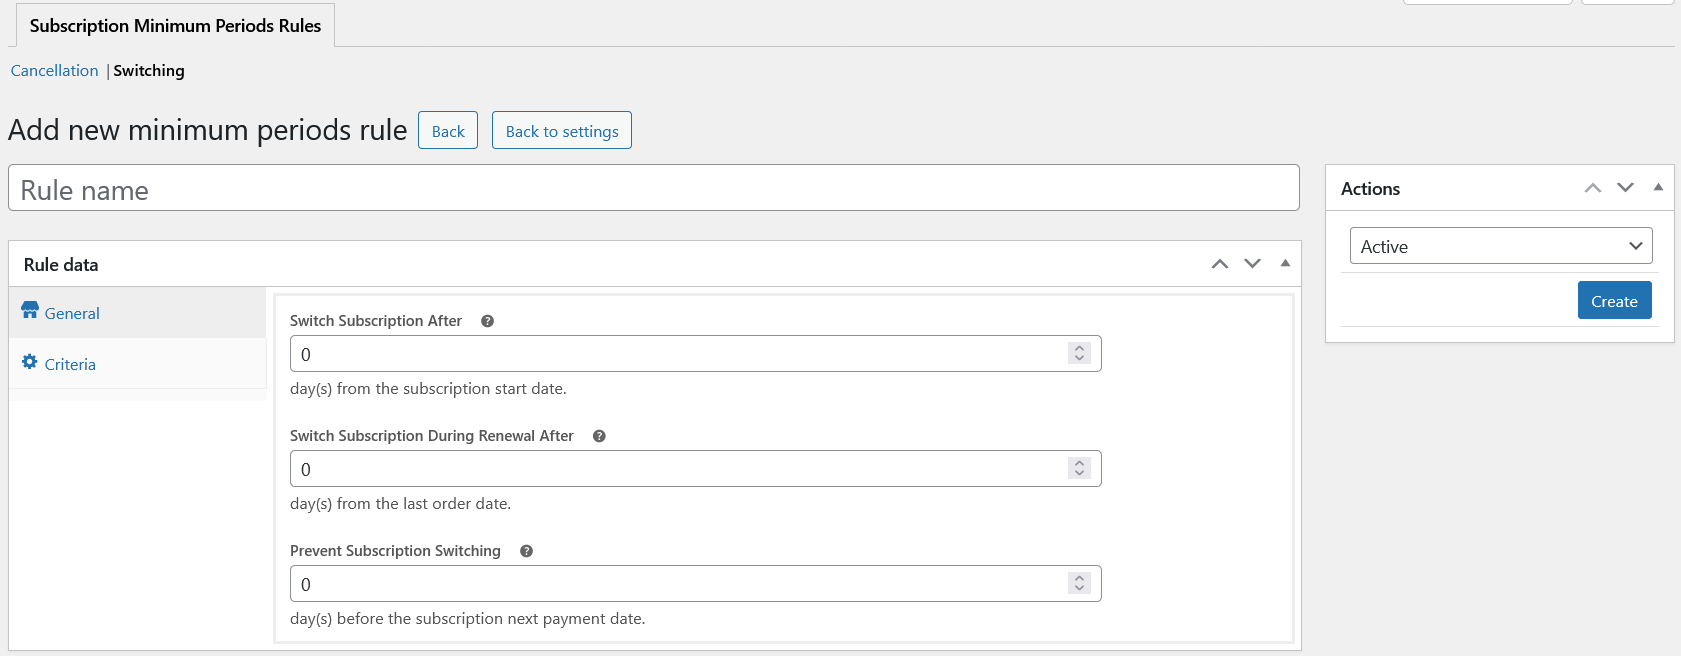Switch to the Cancellation section
This screenshot has height=656, width=1681.
(x=54, y=71)
